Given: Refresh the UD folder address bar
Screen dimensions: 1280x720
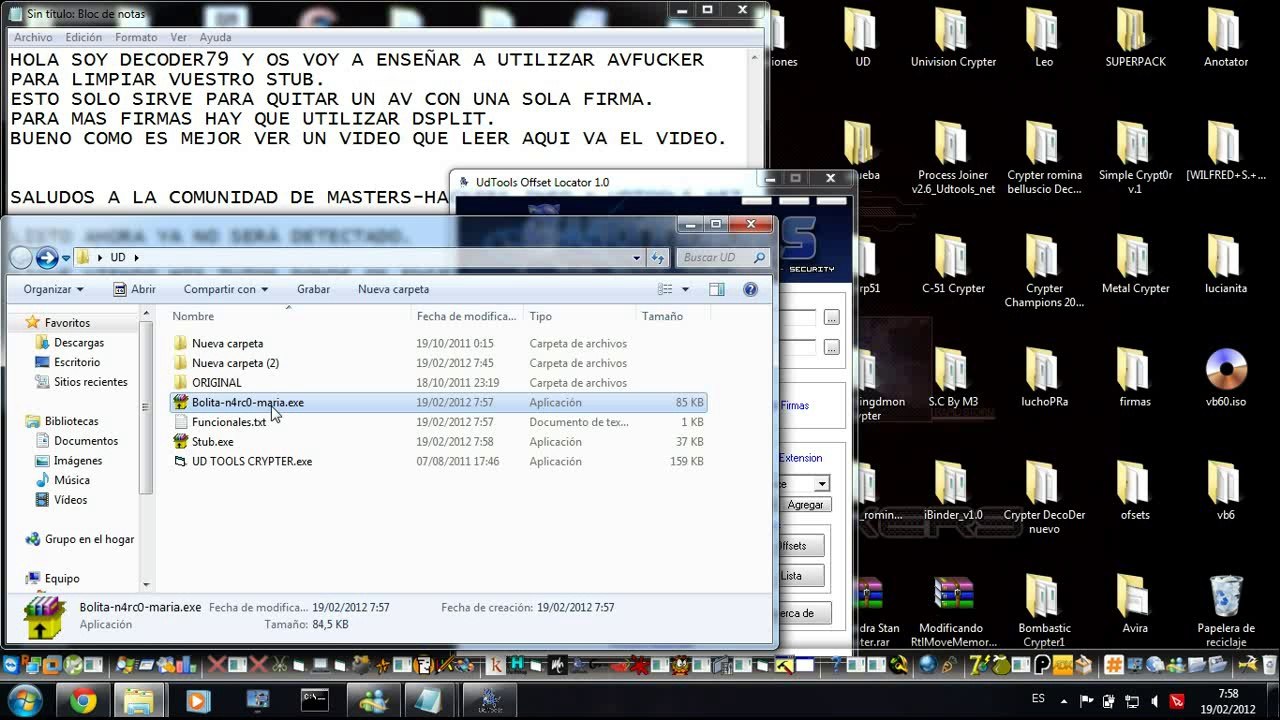Looking at the screenshot, I should pos(657,258).
